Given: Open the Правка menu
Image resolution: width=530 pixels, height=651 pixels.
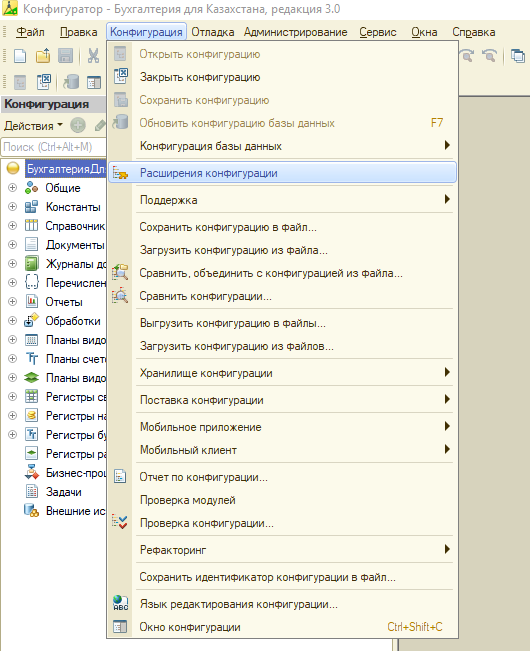Looking at the screenshot, I should coord(78,32).
